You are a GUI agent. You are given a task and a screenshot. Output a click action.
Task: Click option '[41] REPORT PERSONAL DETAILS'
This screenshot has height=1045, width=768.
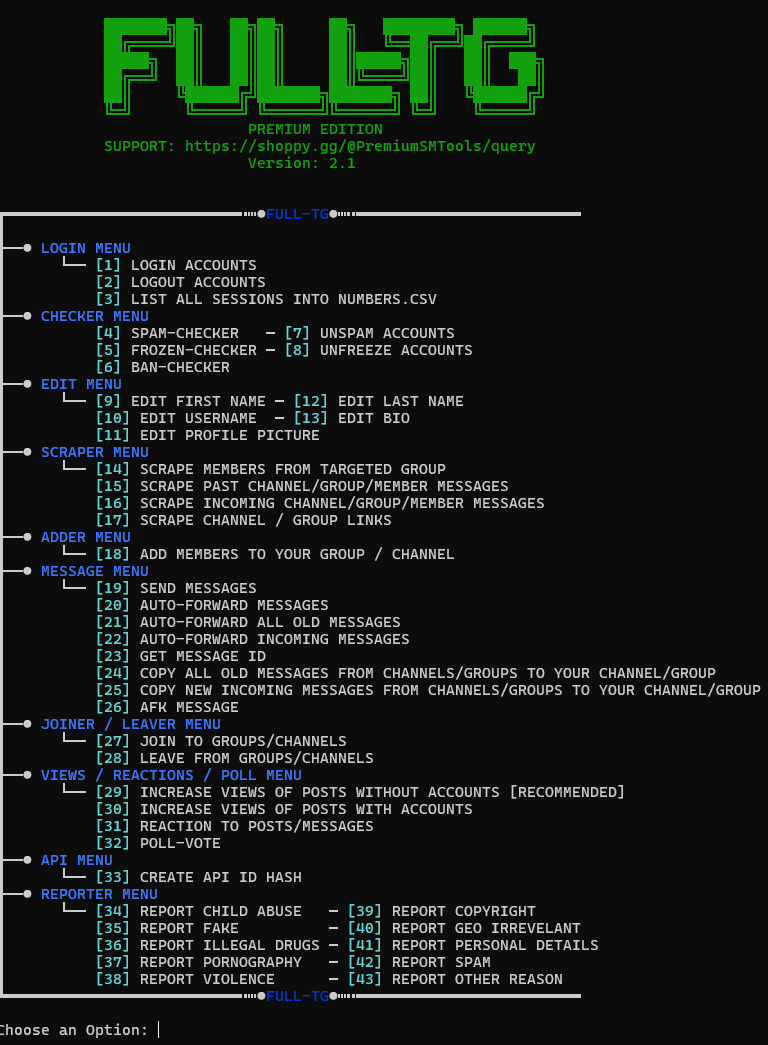tap(473, 945)
